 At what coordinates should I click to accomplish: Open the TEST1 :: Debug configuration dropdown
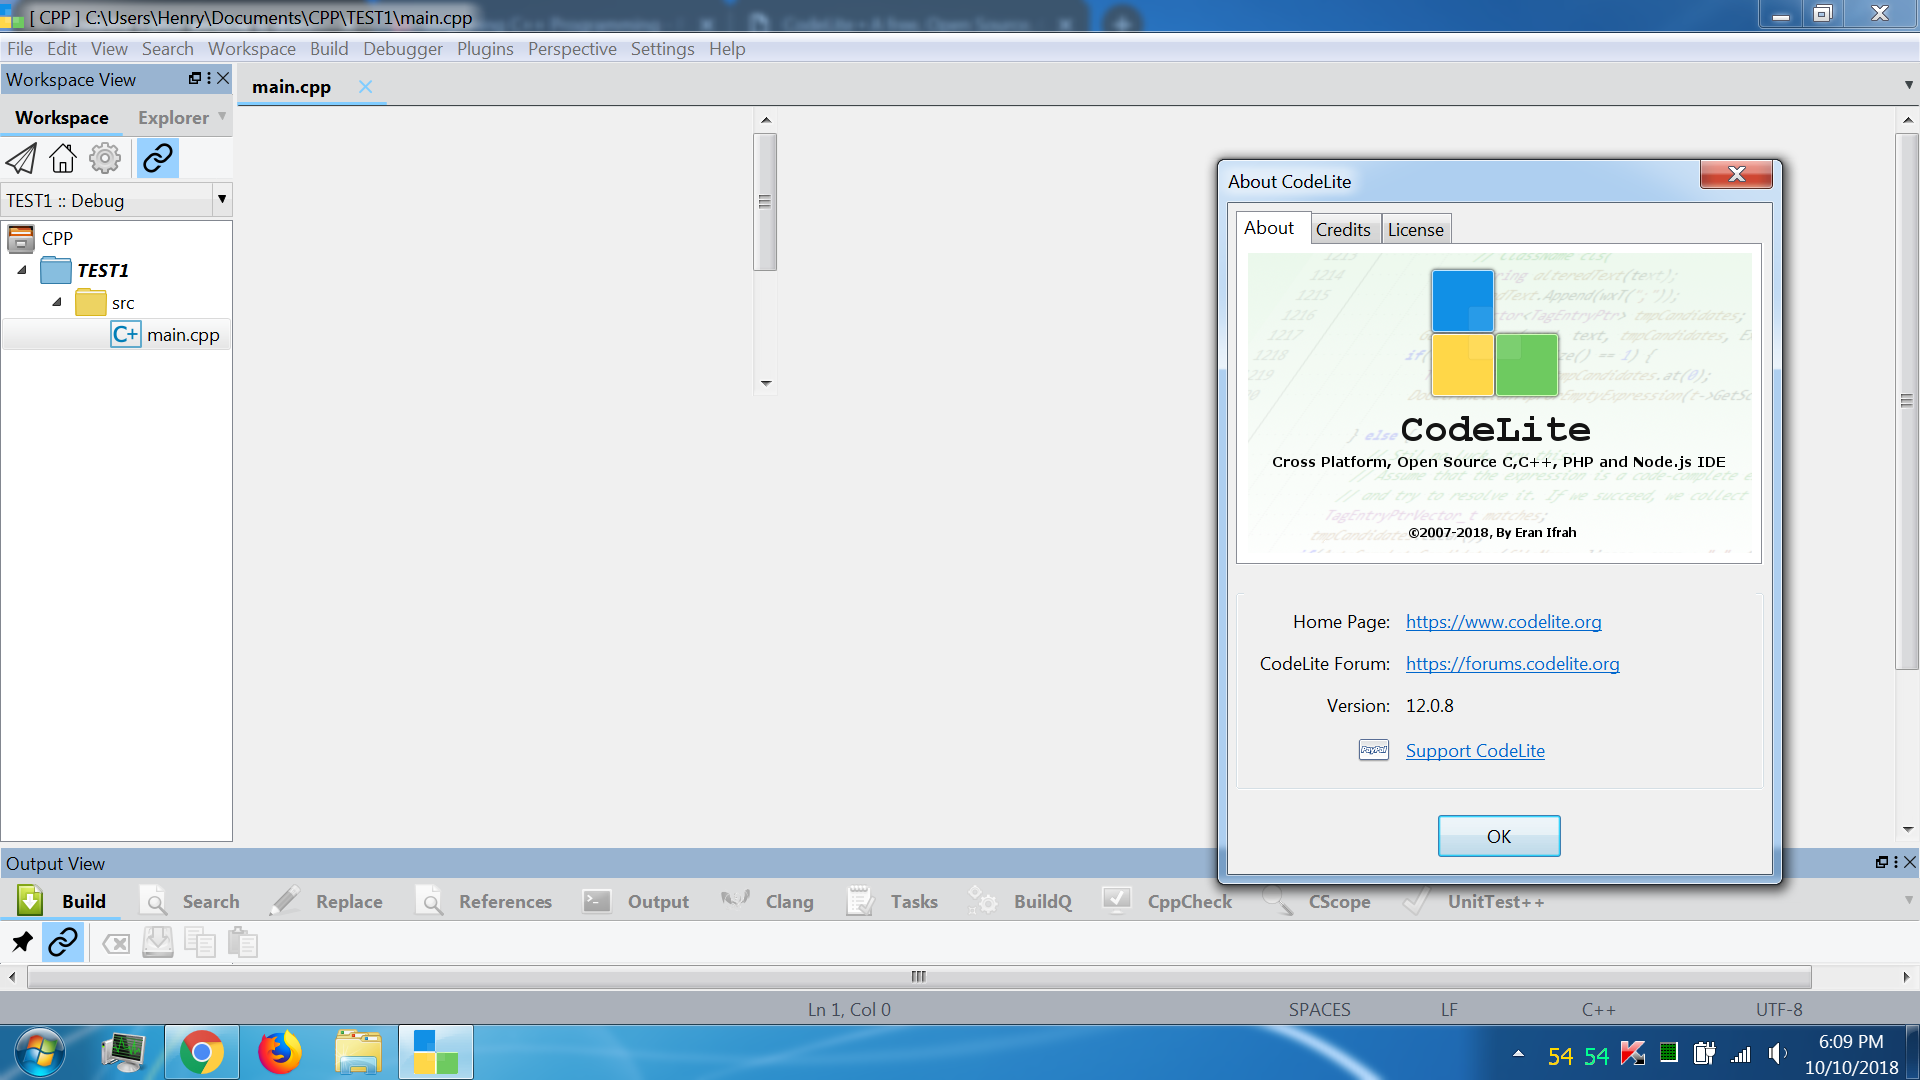(222, 200)
